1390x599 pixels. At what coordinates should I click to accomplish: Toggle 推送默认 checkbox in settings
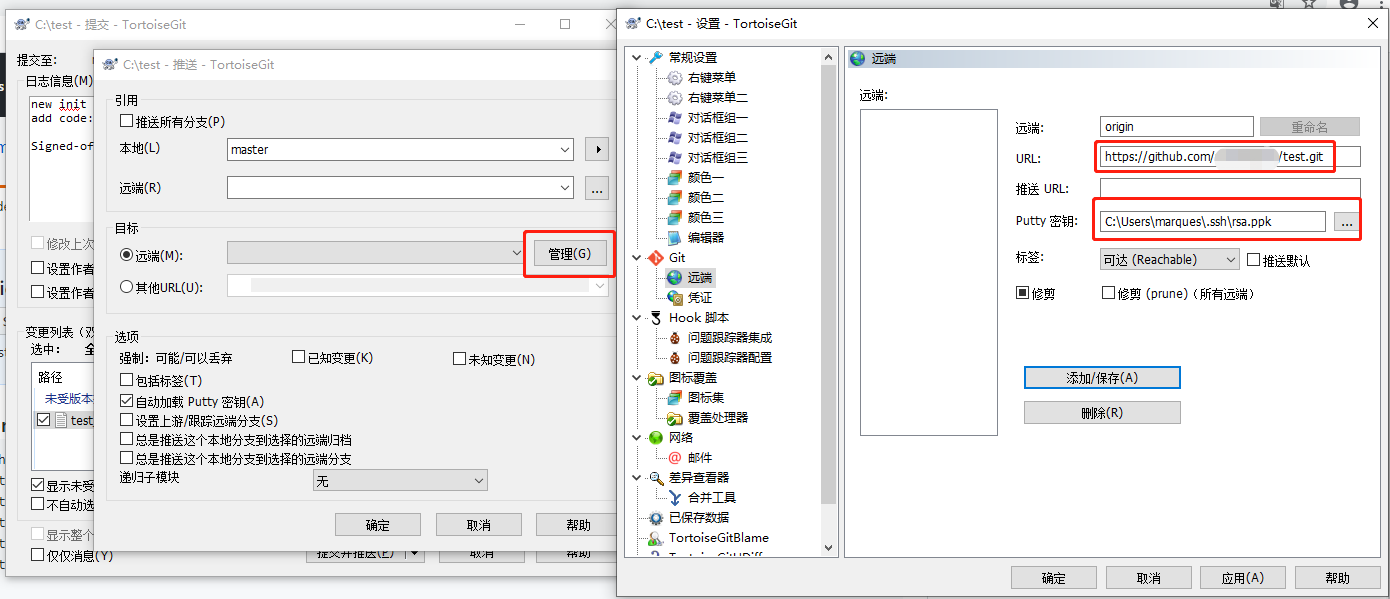(1253, 260)
